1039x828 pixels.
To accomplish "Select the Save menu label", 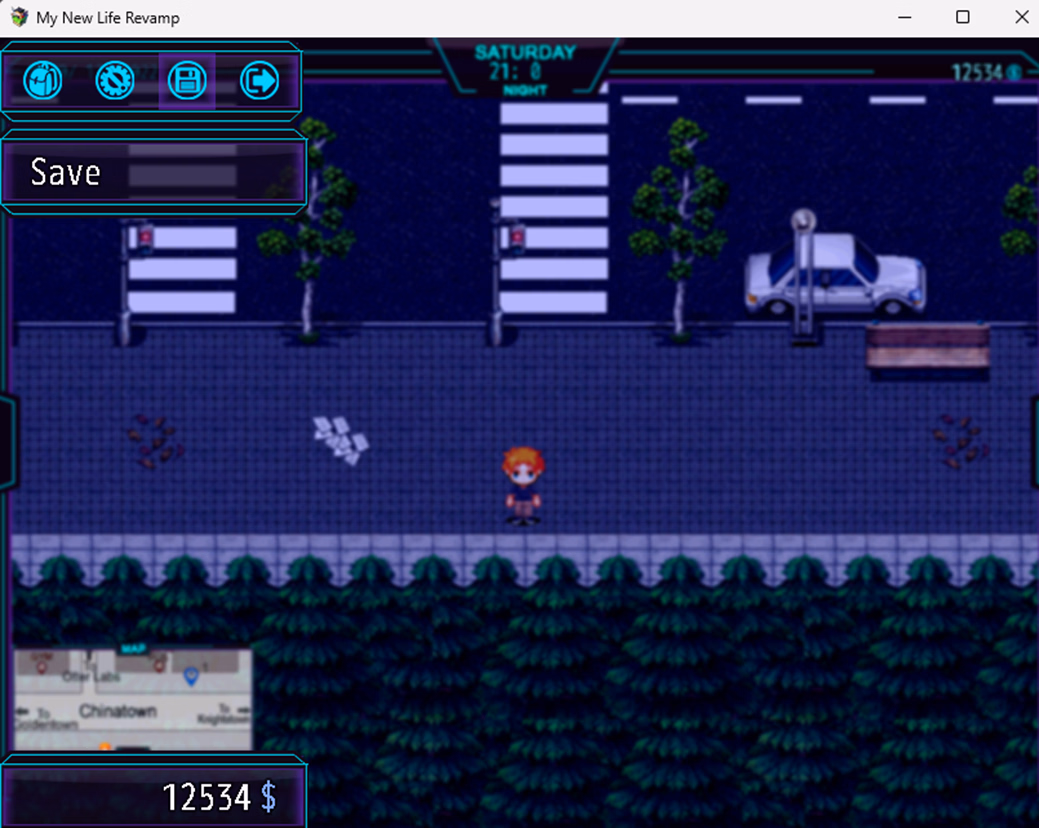I will (x=66, y=173).
